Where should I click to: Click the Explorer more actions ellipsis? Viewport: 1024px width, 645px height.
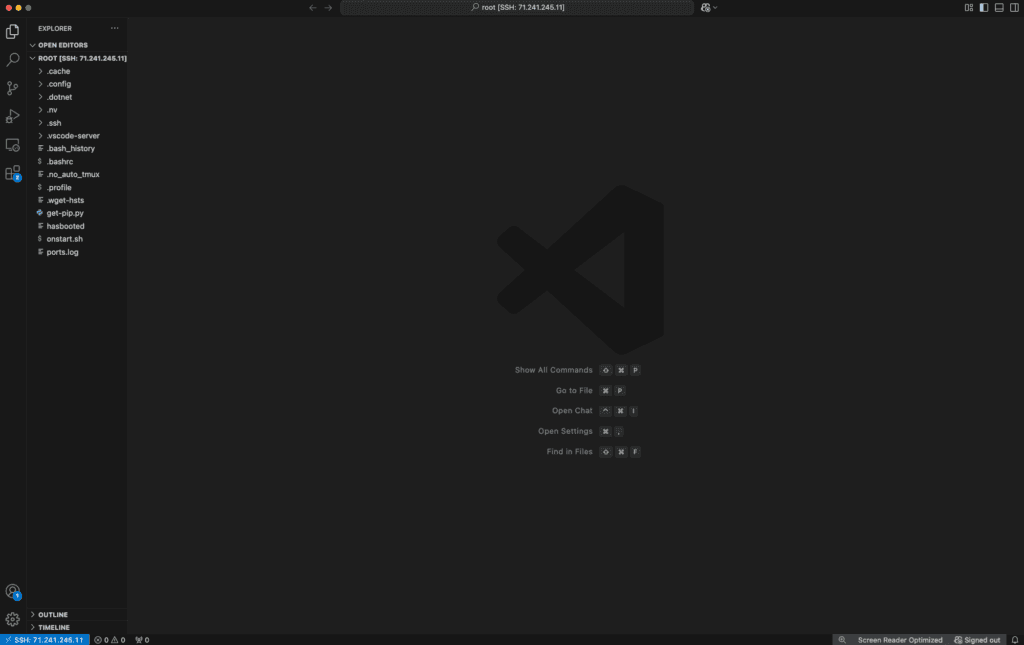point(114,28)
